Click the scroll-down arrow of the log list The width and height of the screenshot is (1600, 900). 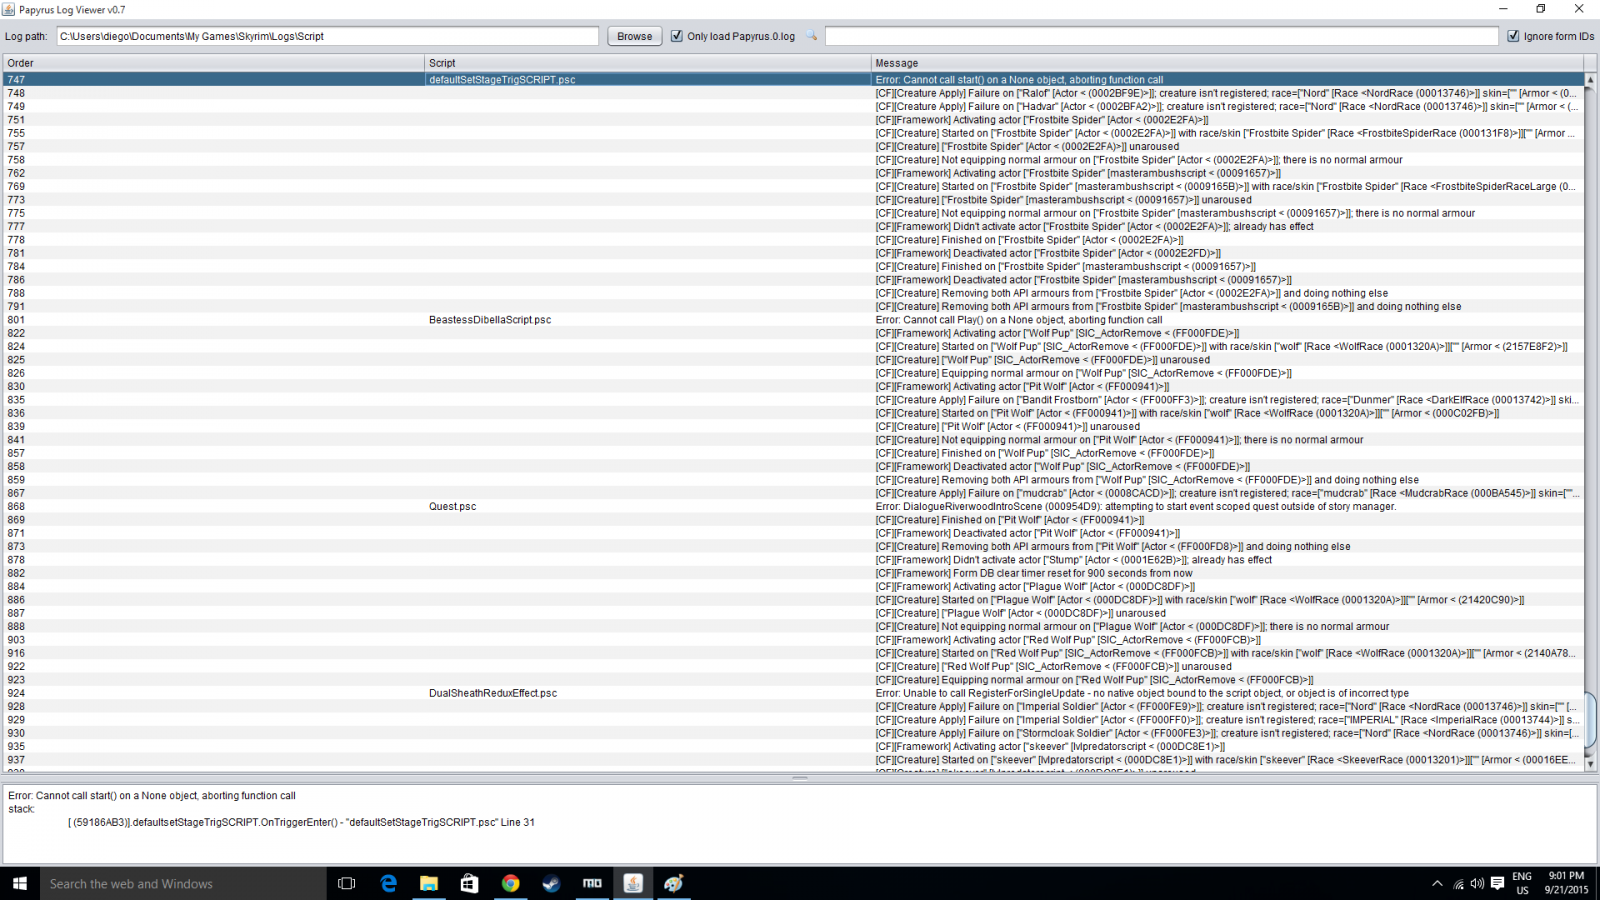click(x=1590, y=764)
